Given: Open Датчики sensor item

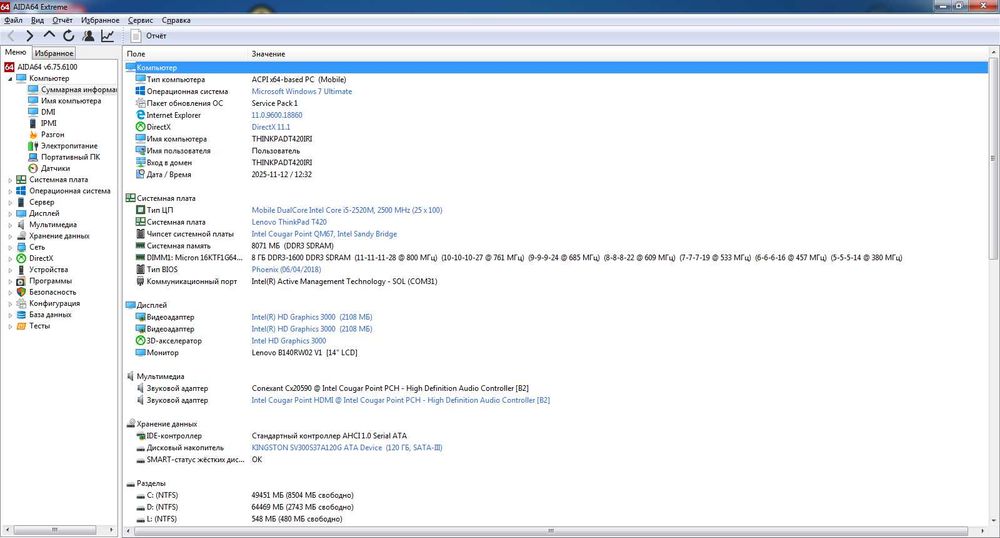Looking at the screenshot, I should [55, 168].
